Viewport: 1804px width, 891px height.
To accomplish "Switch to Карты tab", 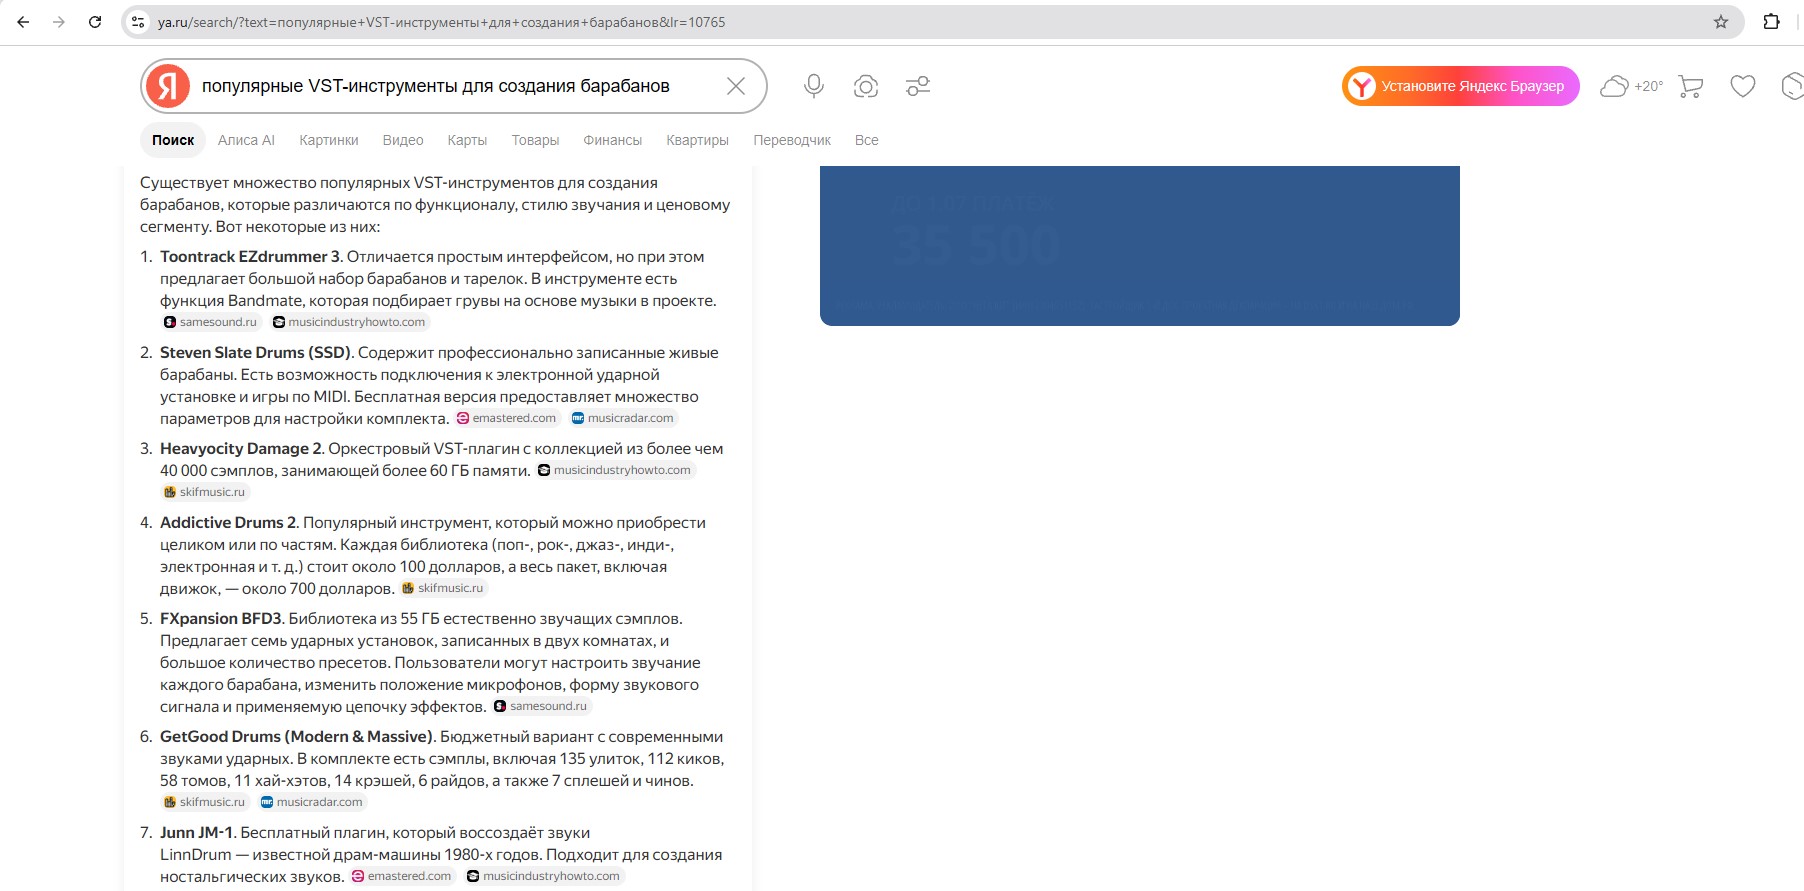I will (467, 140).
